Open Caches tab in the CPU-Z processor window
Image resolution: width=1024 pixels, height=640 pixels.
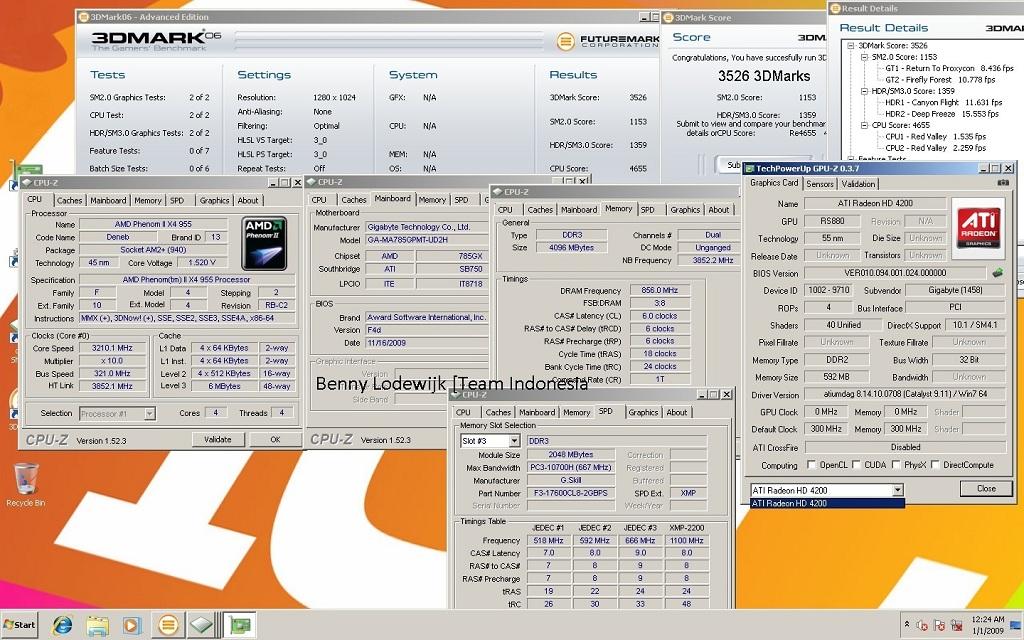point(69,200)
